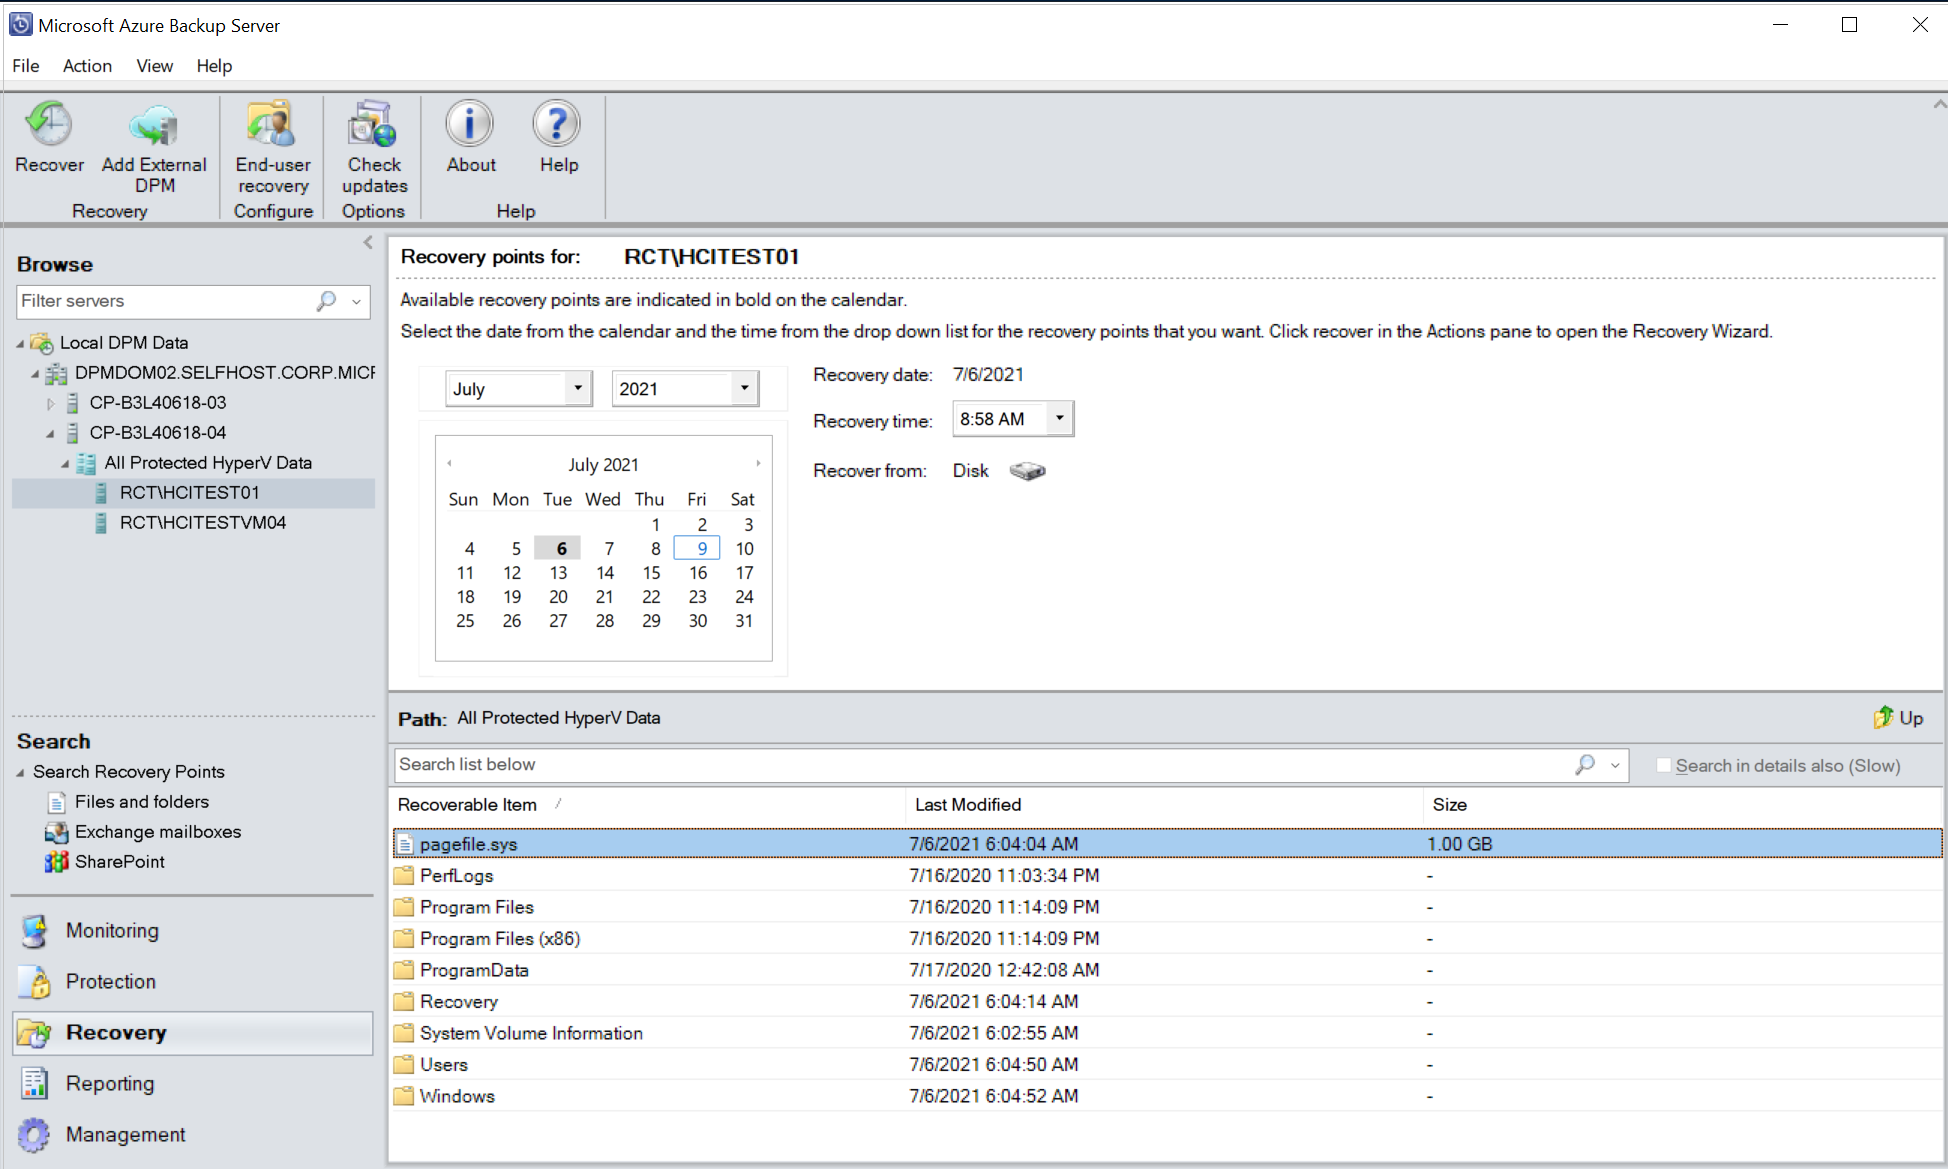The width and height of the screenshot is (1948, 1169).
Task: Expand the CP-B3L40618-04 tree node
Action: click(x=47, y=433)
